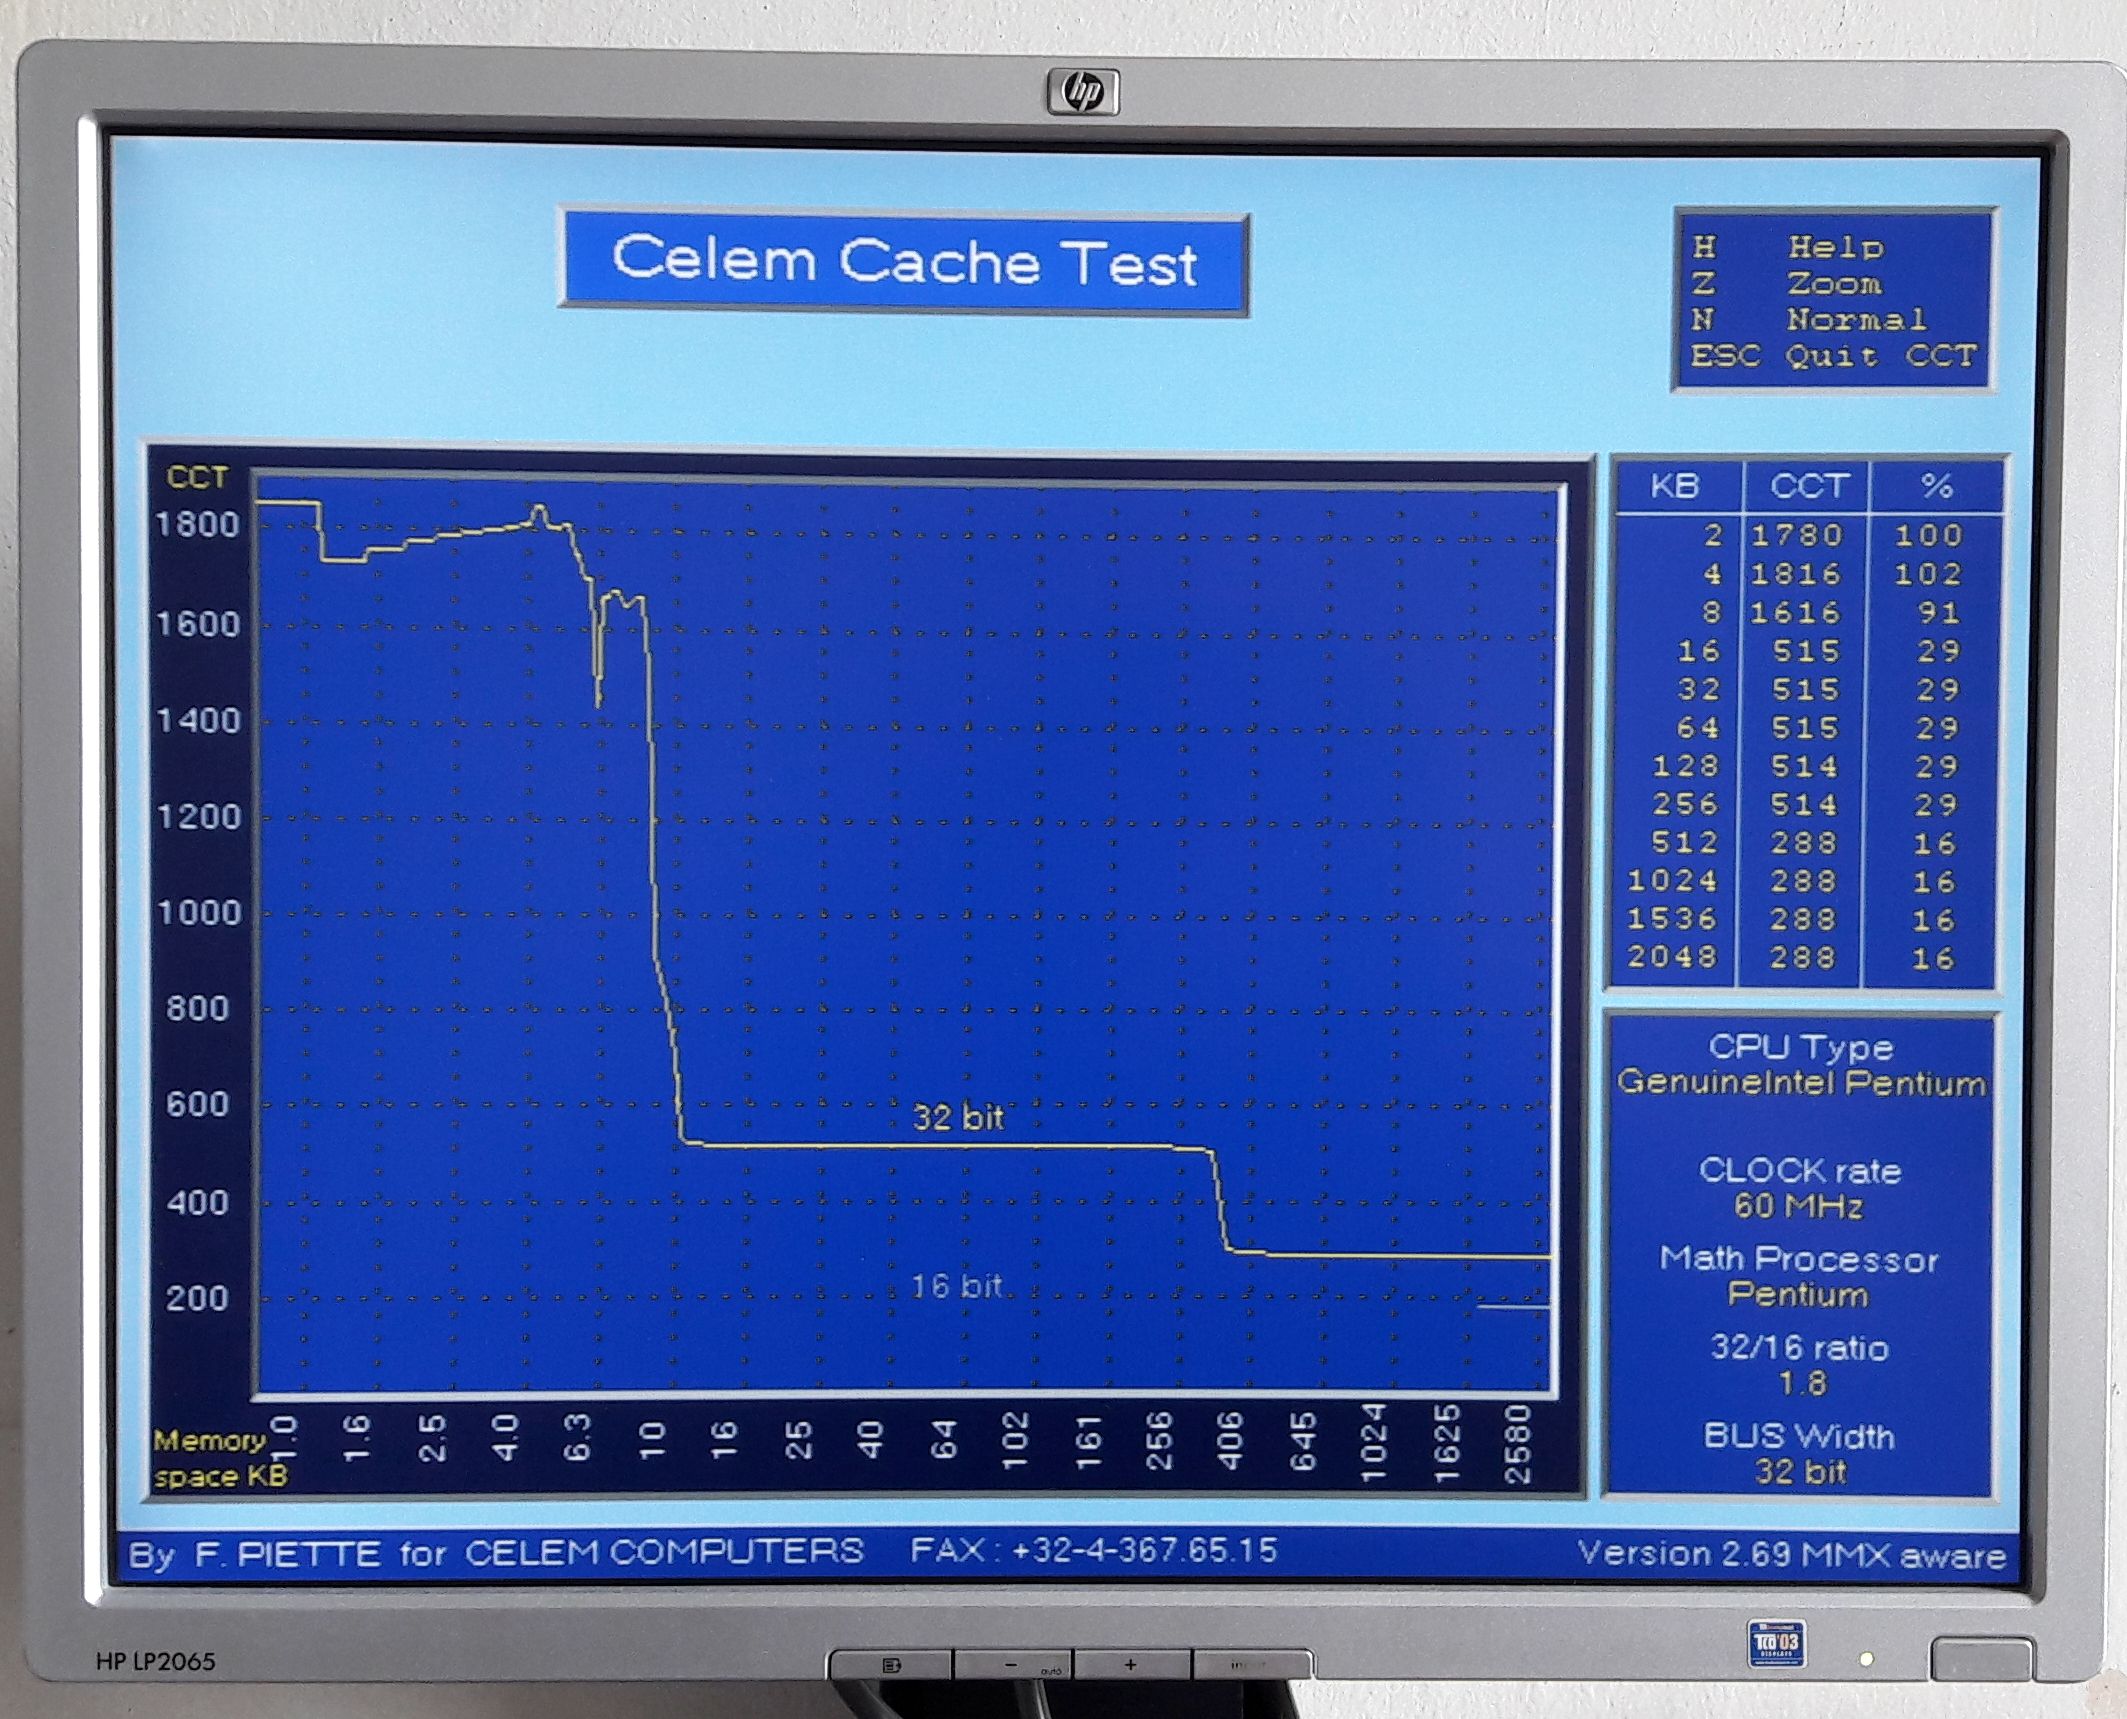This screenshot has width=2127, height=1719.
Task: Click the green power LED on the monitor
Action: coord(1866,1660)
